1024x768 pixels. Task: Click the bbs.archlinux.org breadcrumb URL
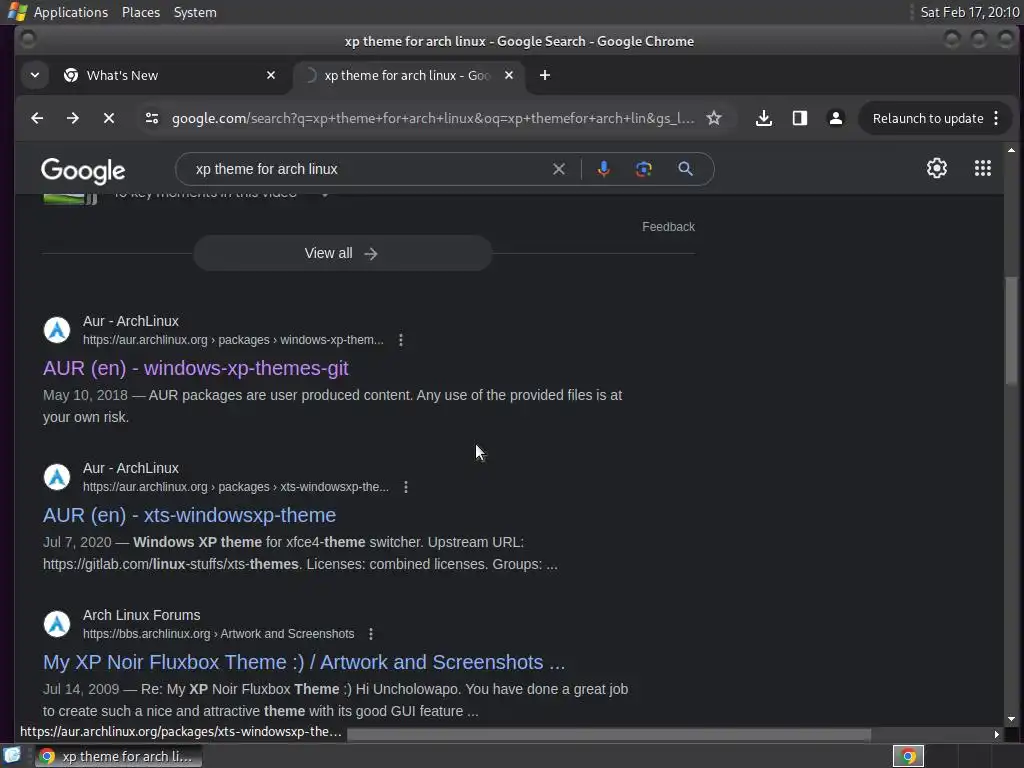point(218,634)
